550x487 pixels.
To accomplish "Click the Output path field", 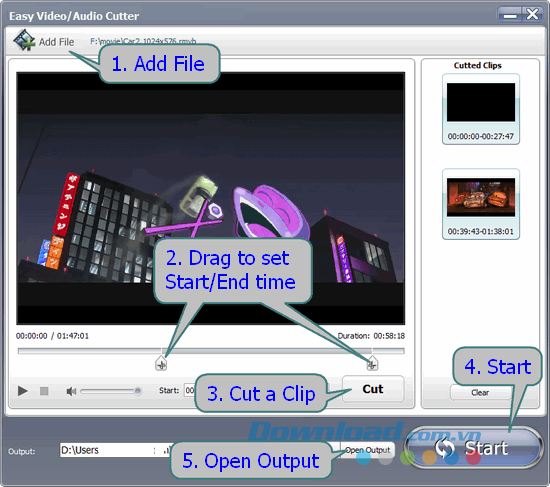I will (x=116, y=450).
